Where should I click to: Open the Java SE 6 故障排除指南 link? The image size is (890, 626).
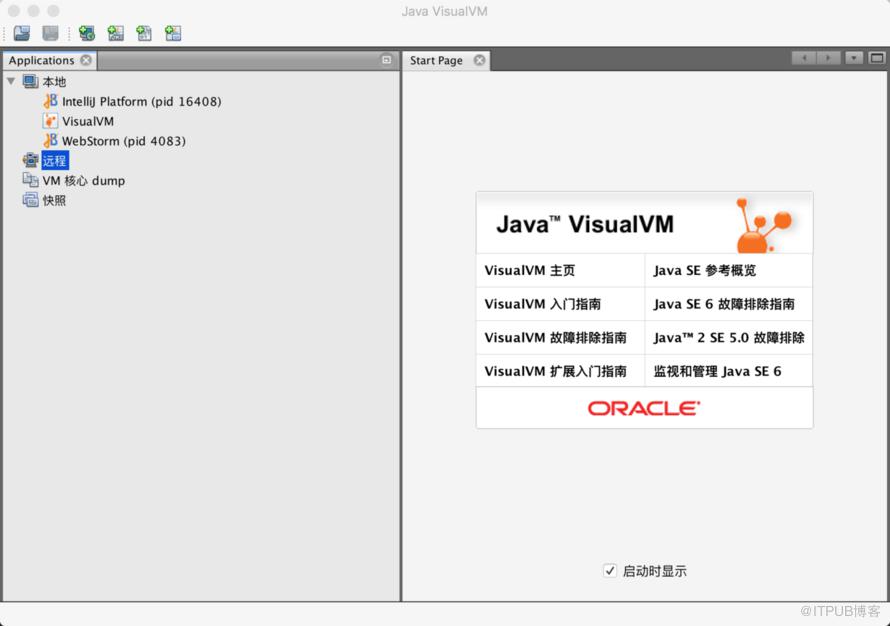pos(724,304)
